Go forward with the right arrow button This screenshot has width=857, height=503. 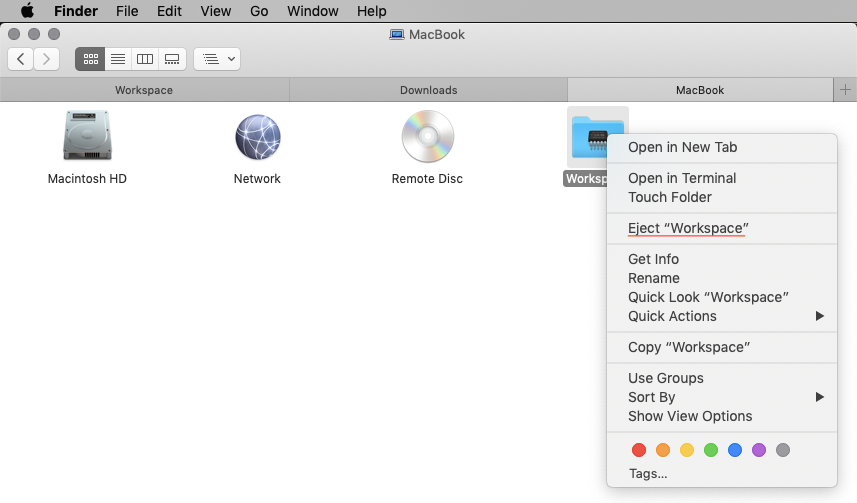(x=46, y=59)
